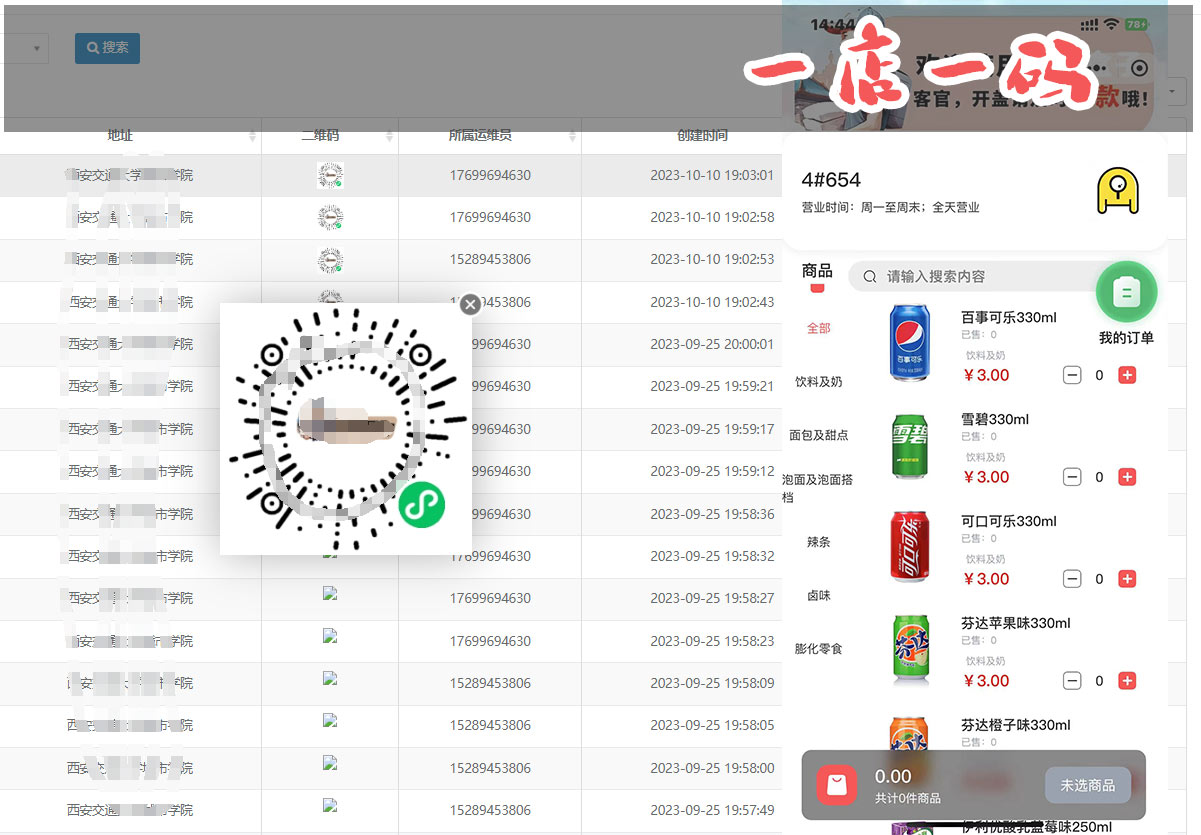Increase 百事可乐330ml quantity with the plus stepper
This screenshot has height=835, width=1201.
(1127, 375)
